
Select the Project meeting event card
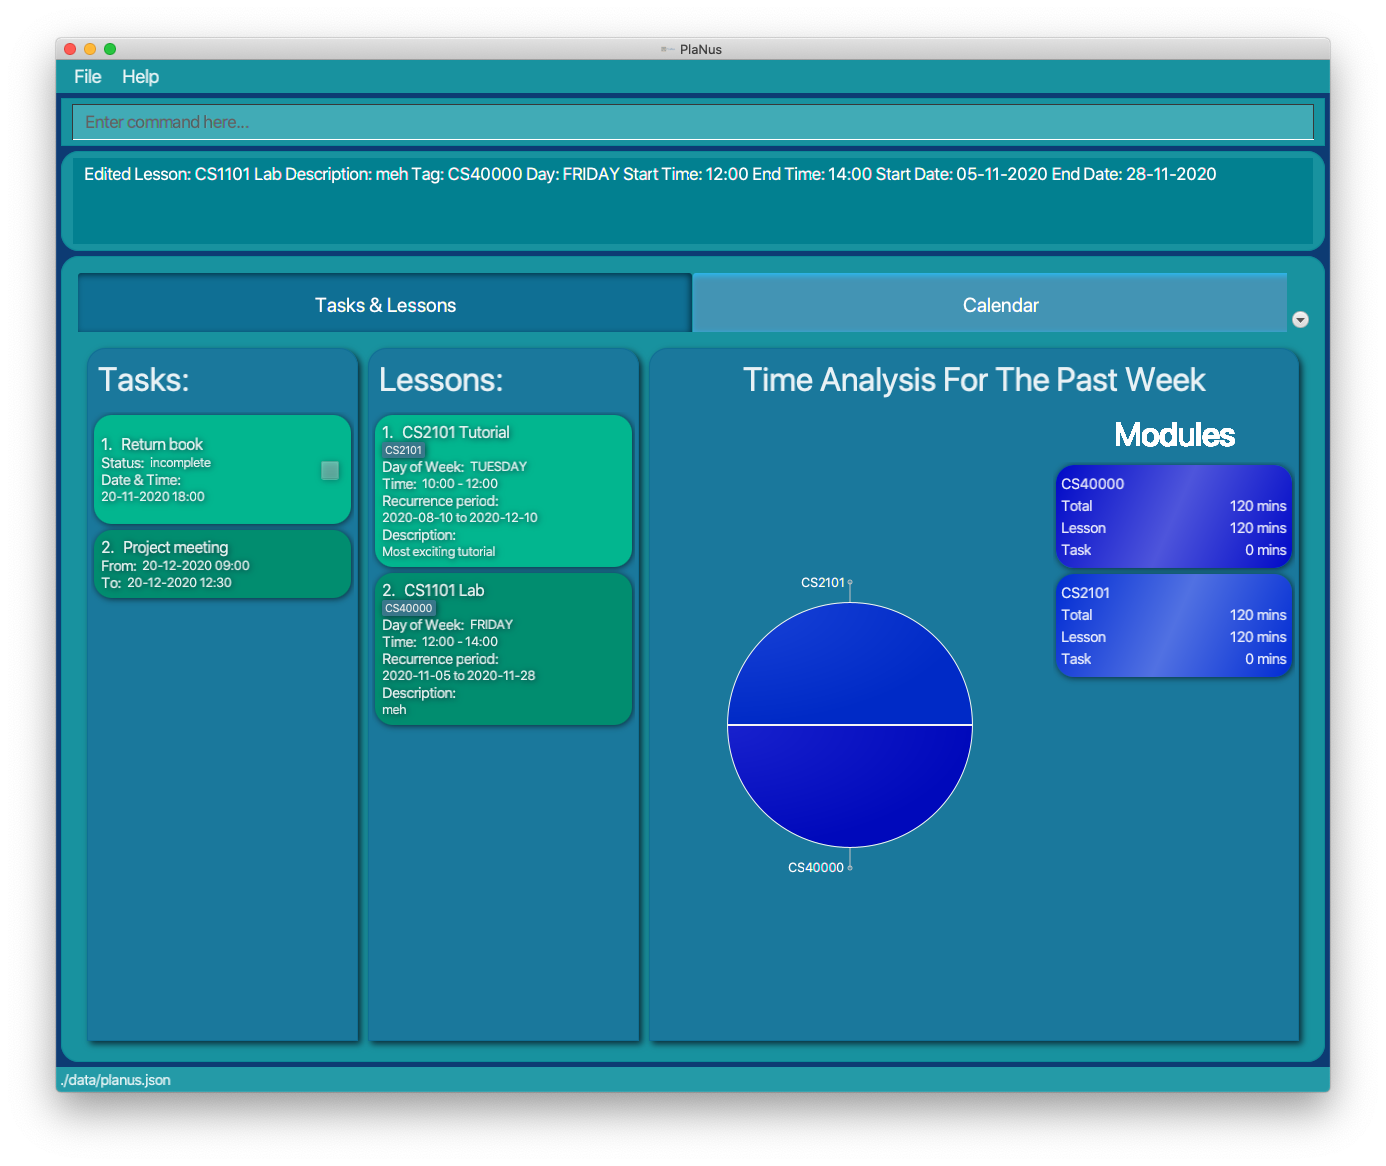point(222,564)
